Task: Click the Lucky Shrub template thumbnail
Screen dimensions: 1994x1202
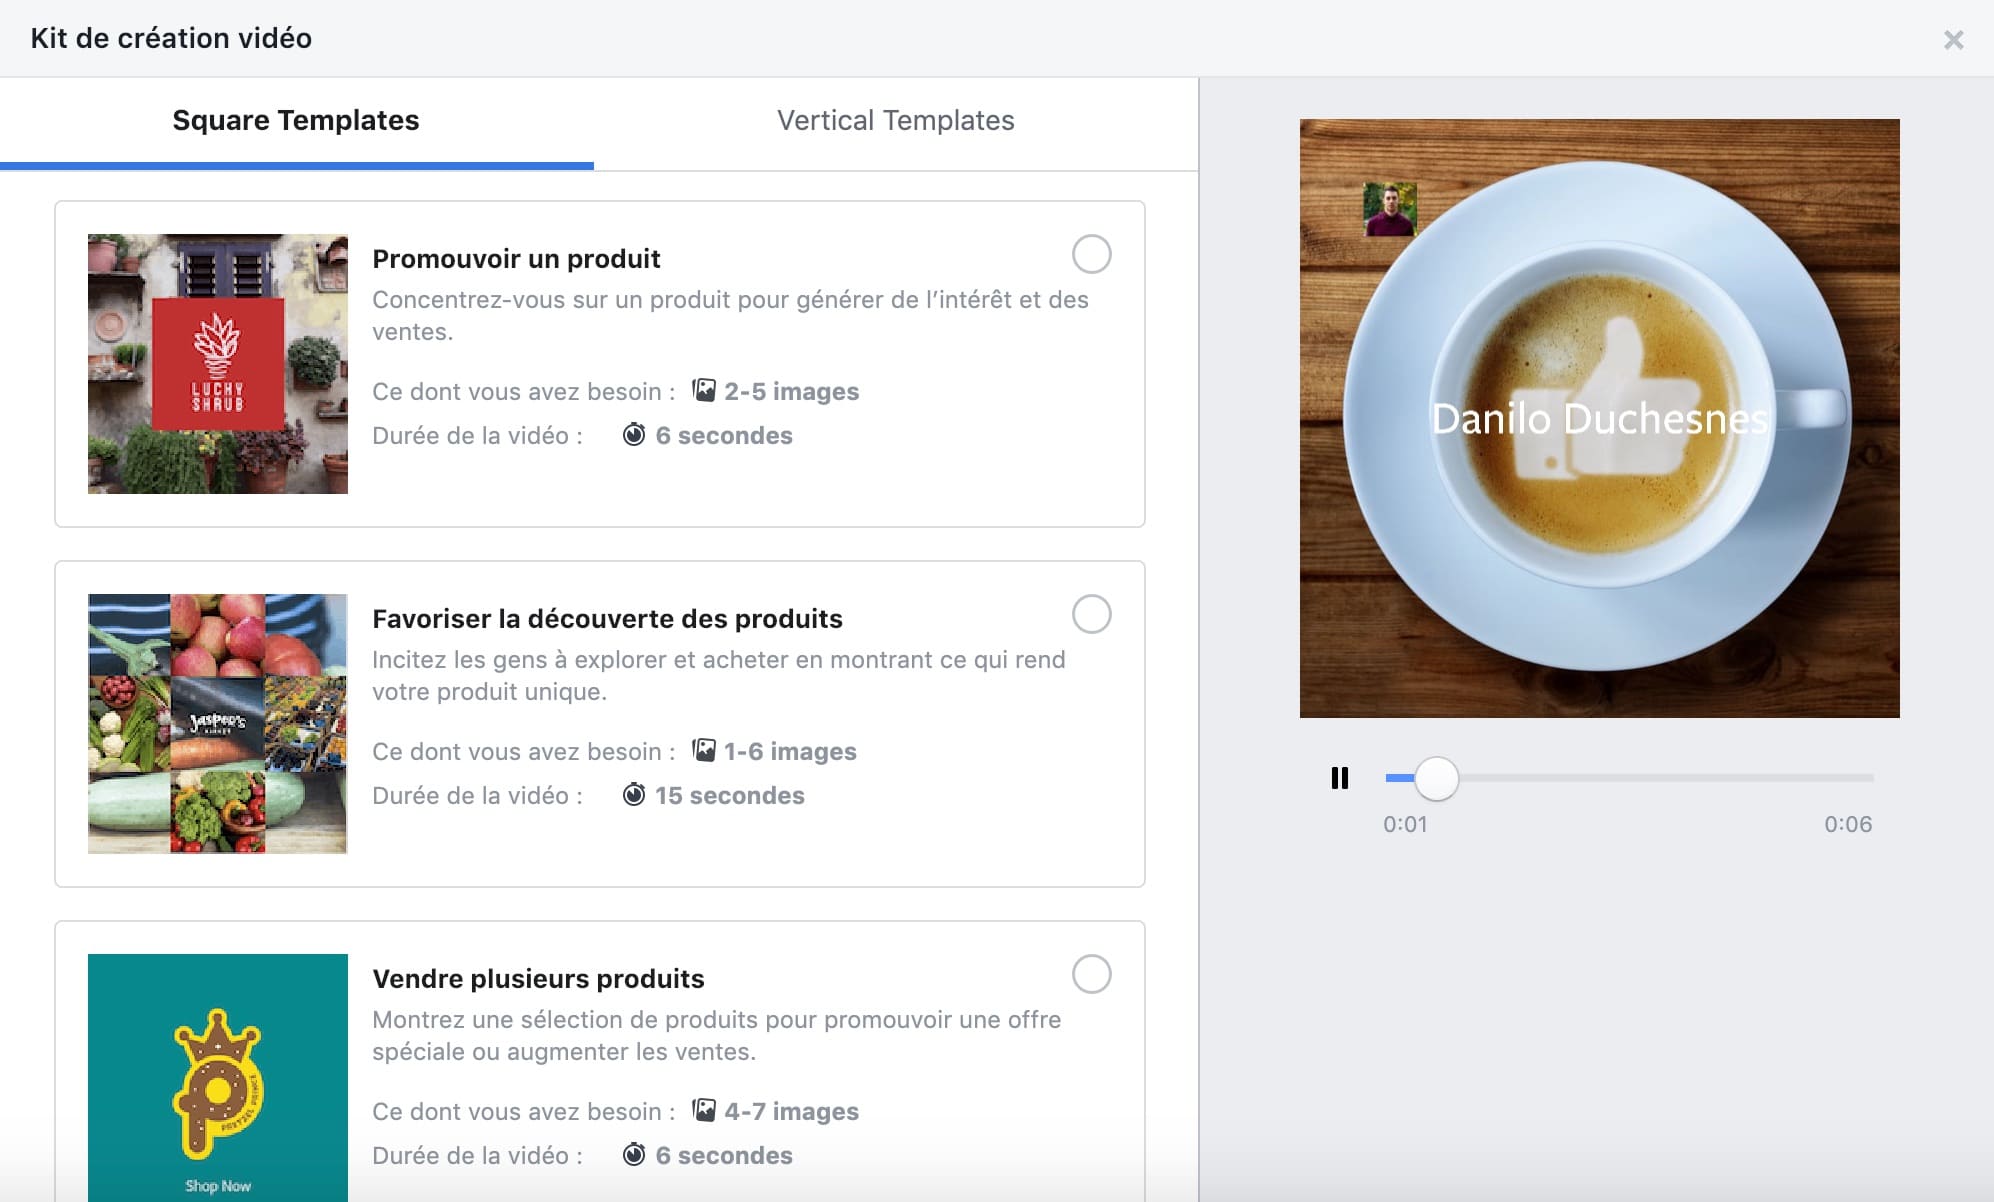Action: [218, 364]
